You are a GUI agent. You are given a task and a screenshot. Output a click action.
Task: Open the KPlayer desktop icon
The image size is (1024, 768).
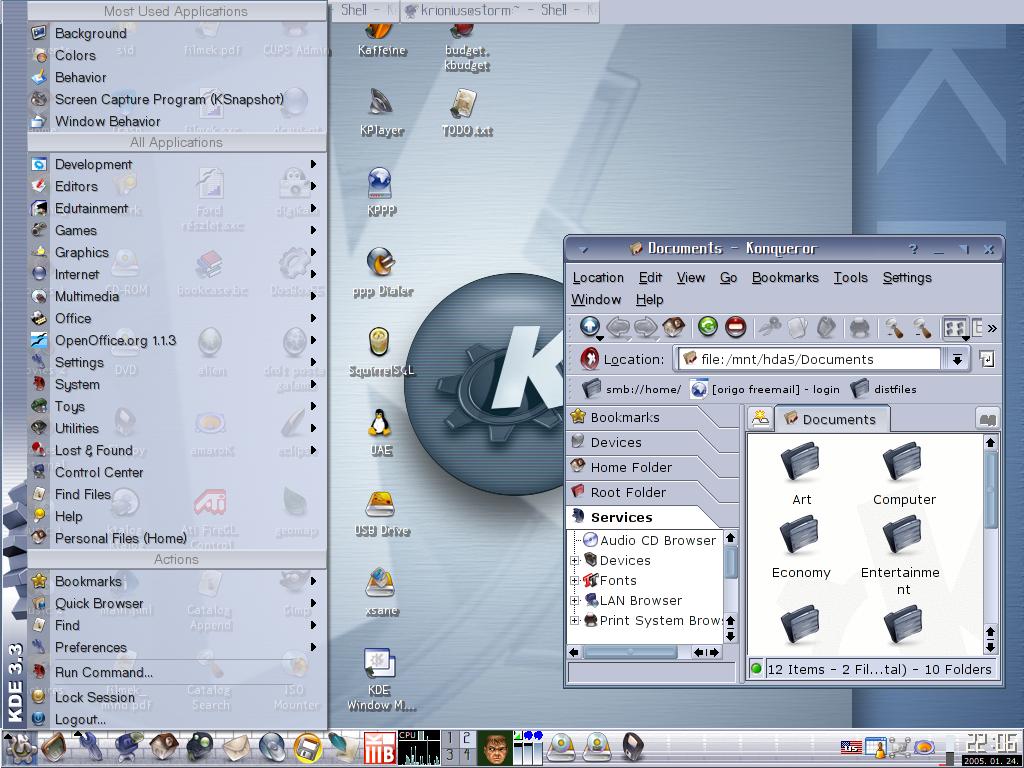[381, 112]
